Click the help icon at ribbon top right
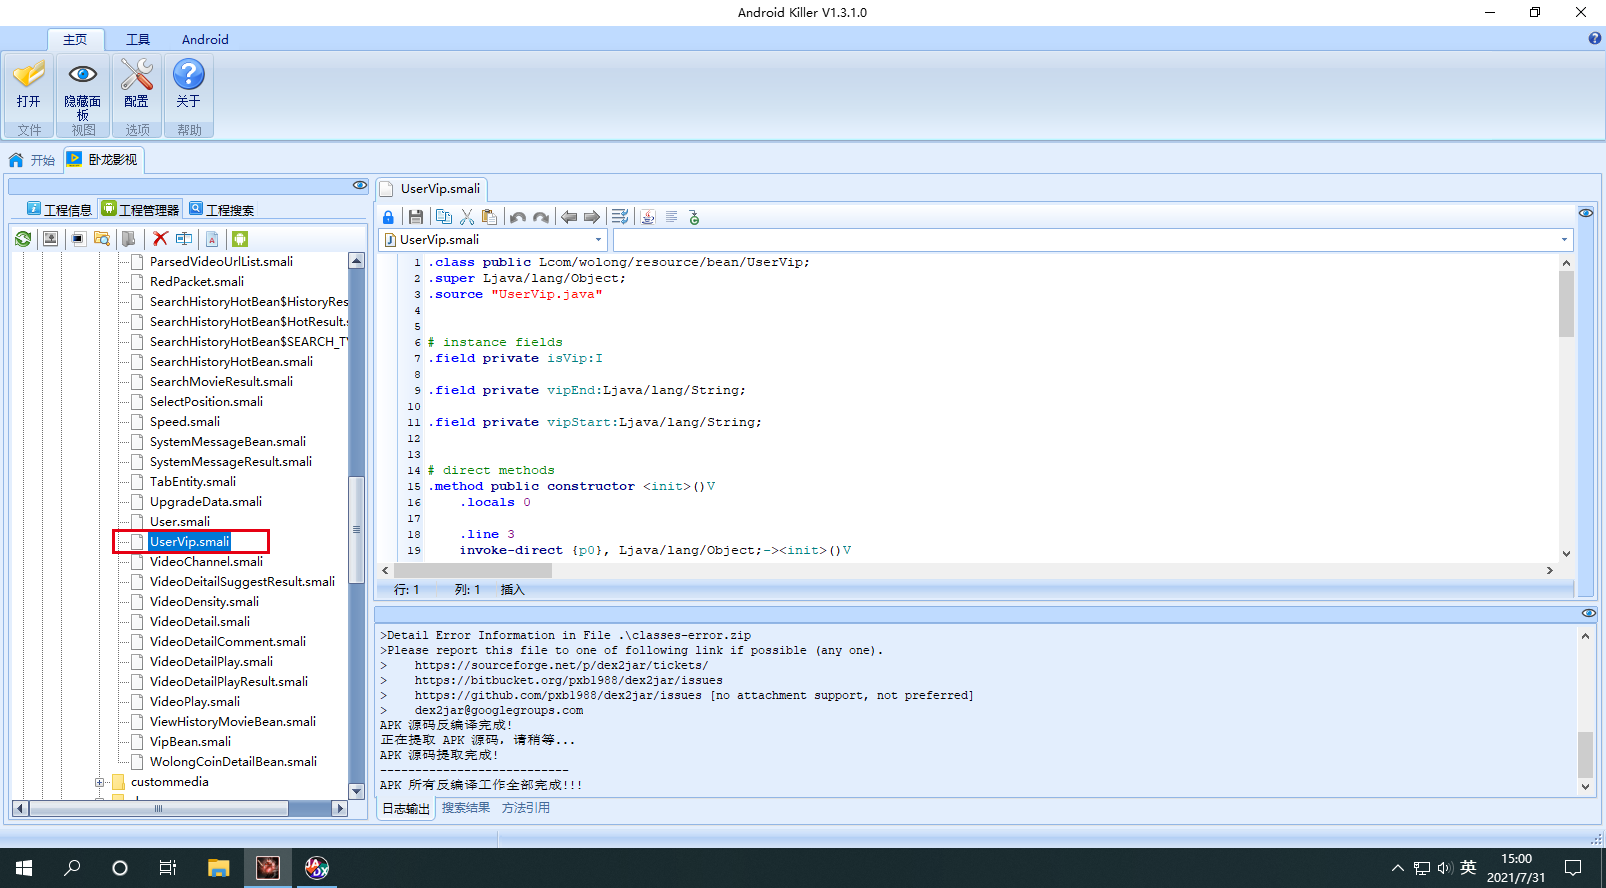This screenshot has width=1606, height=888. tap(1595, 39)
